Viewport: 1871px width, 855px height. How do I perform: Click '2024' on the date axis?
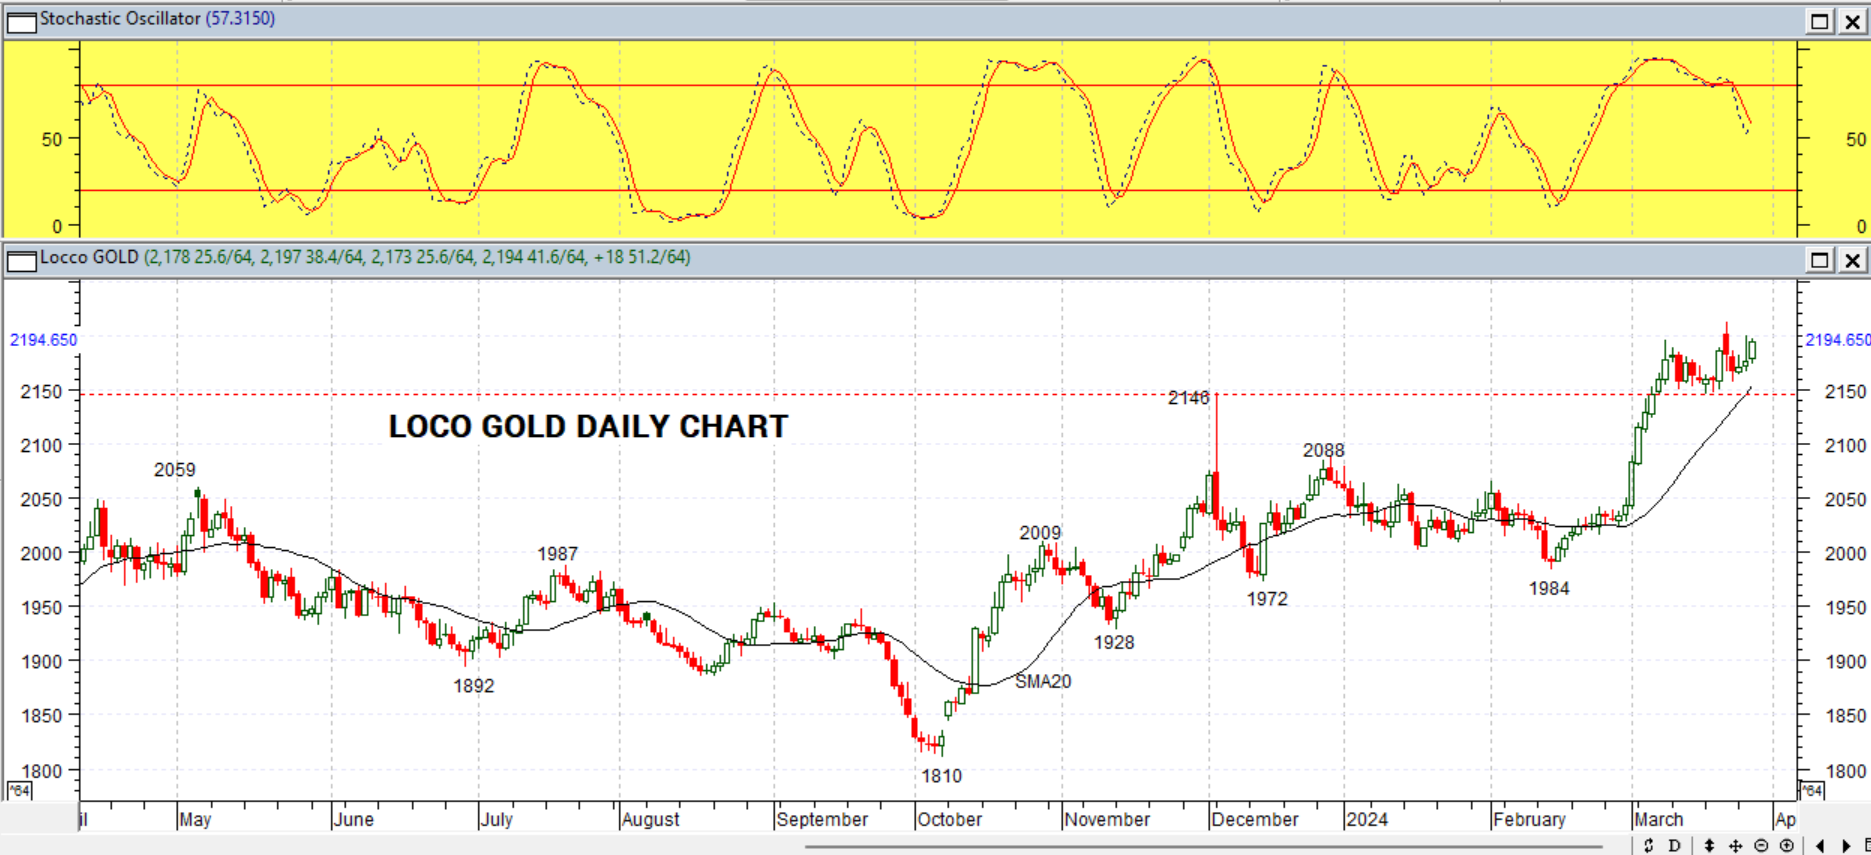[1367, 820]
